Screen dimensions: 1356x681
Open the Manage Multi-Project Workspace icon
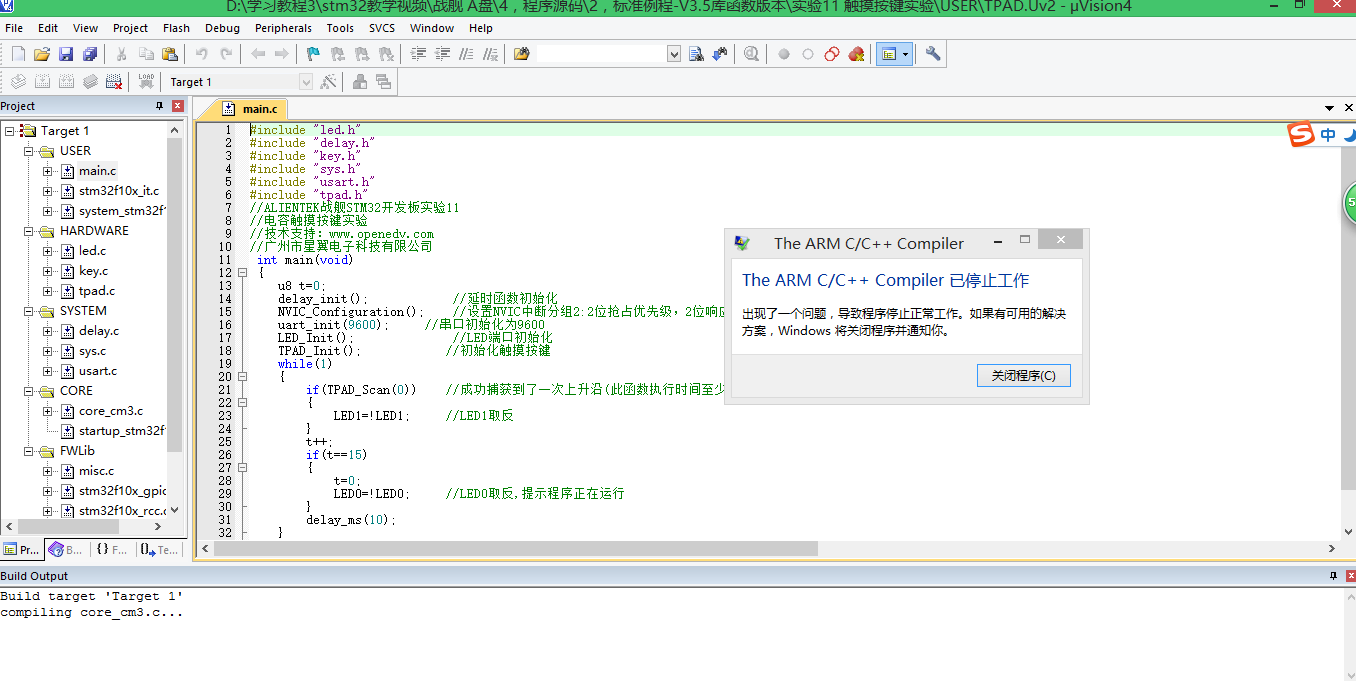click(x=383, y=82)
